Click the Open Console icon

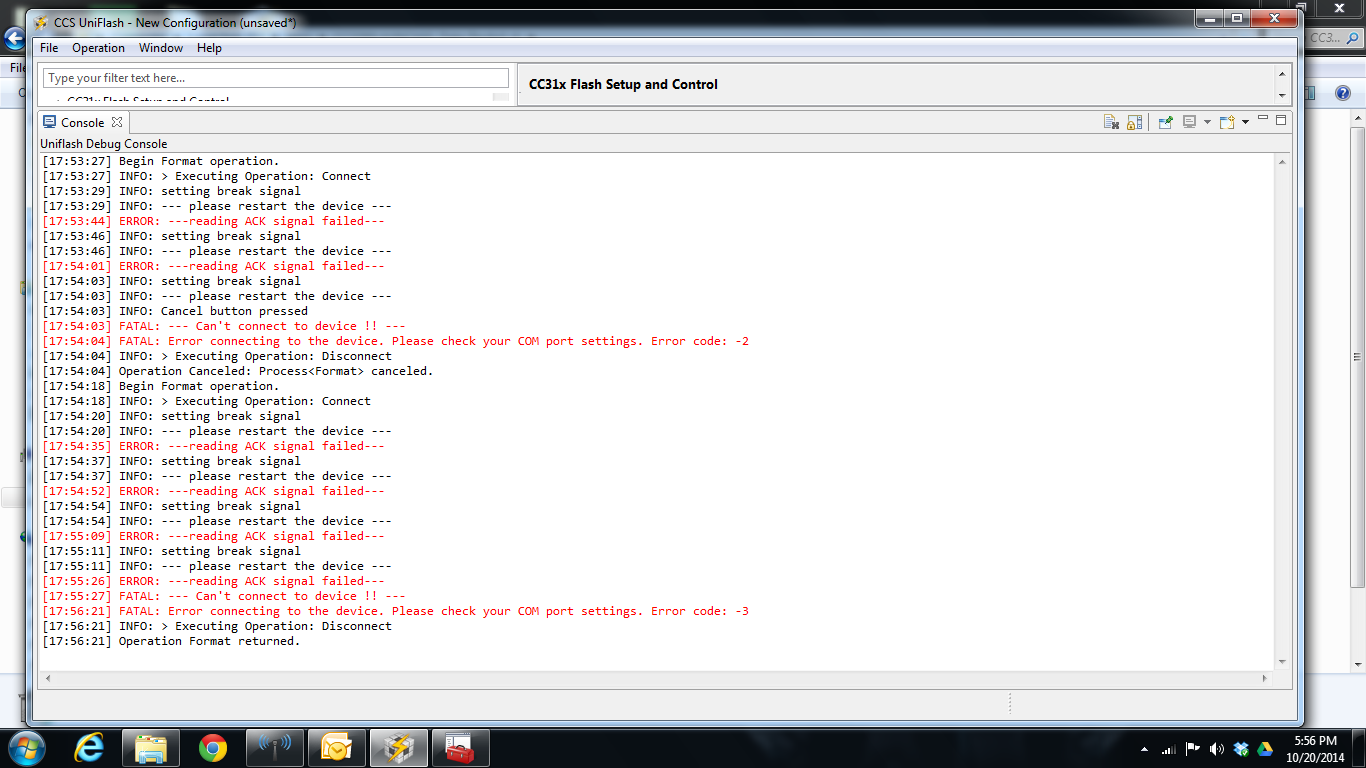tap(1227, 122)
